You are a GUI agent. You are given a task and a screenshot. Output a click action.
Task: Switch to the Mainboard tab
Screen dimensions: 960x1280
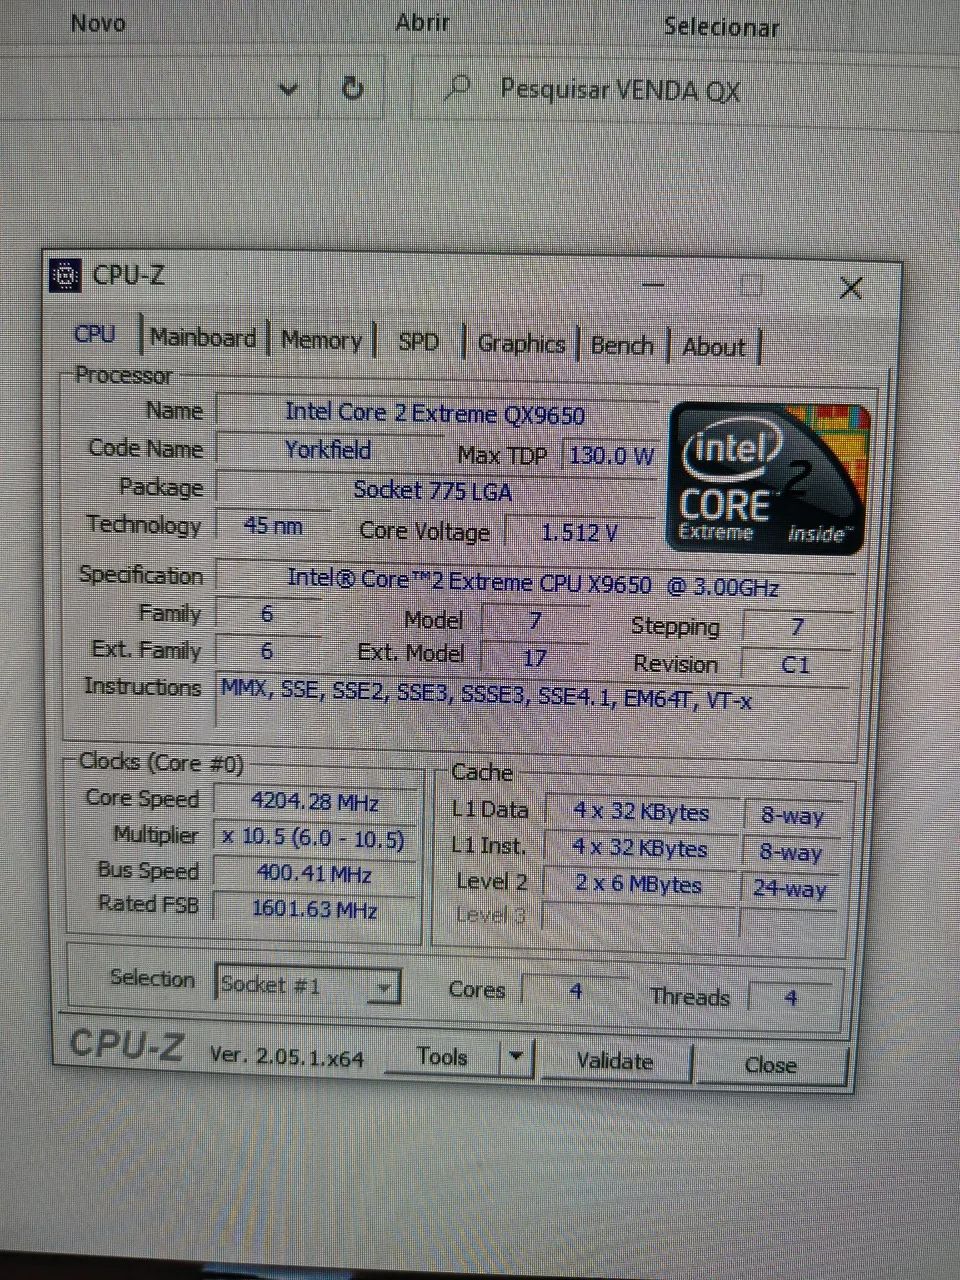(203, 338)
